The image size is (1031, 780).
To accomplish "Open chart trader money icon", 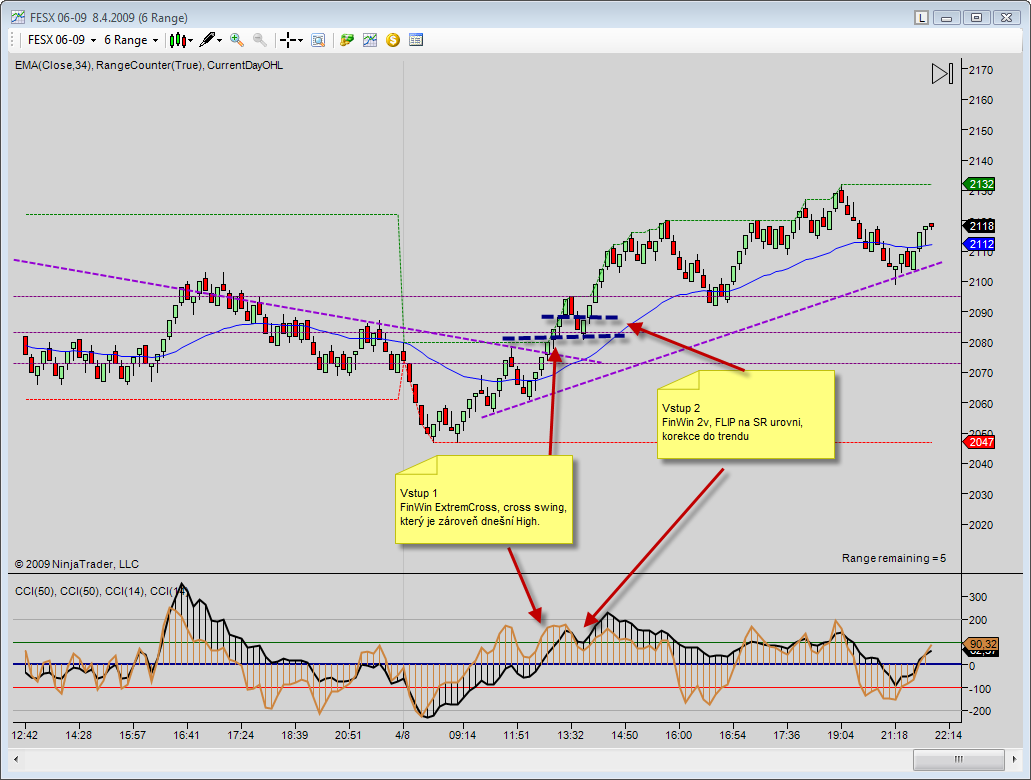I will (x=347, y=40).
